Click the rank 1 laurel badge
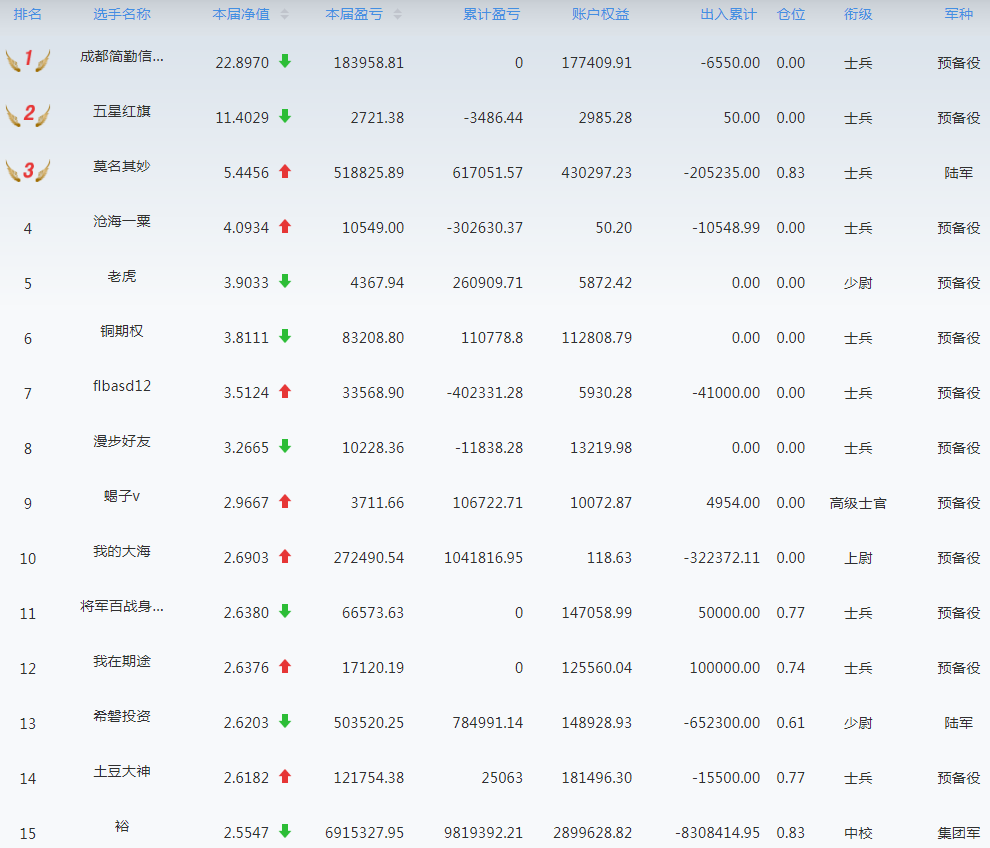The width and height of the screenshot is (990, 848). click(28, 60)
